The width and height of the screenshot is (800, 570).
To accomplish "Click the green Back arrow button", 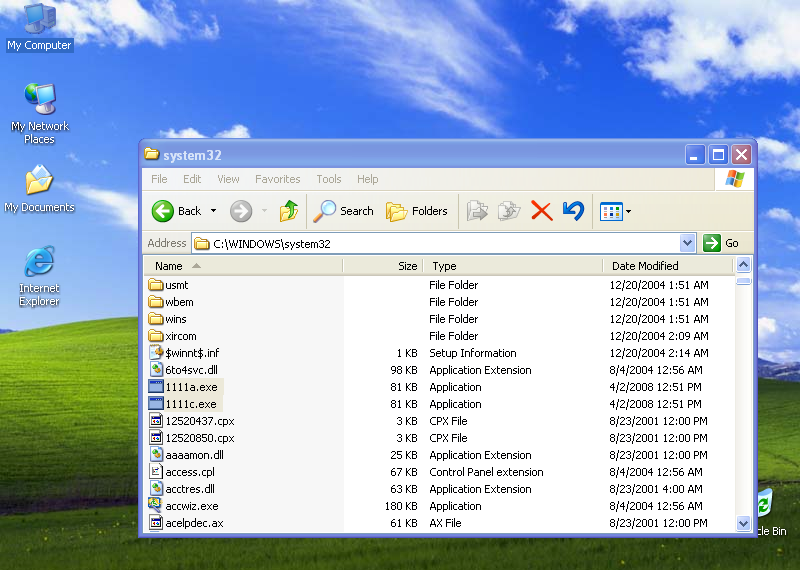I will (163, 211).
